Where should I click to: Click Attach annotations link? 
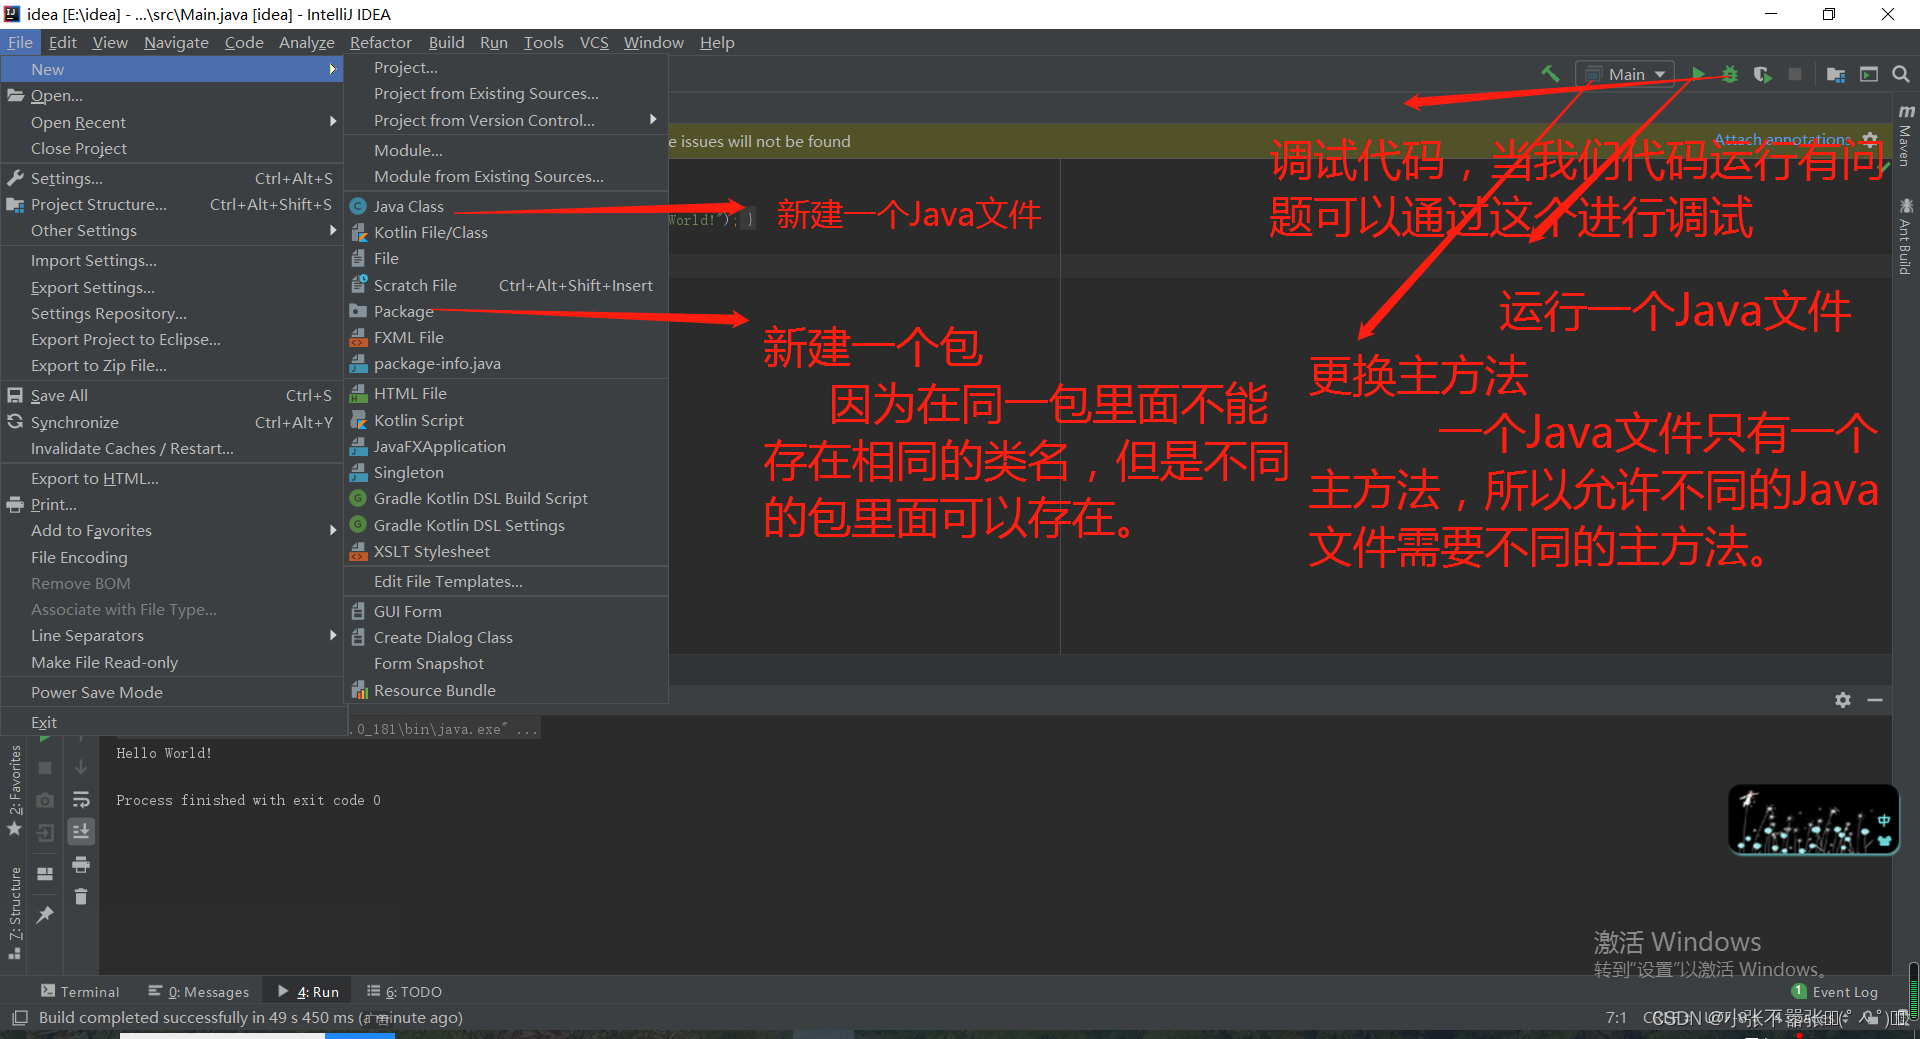pyautogui.click(x=1783, y=139)
